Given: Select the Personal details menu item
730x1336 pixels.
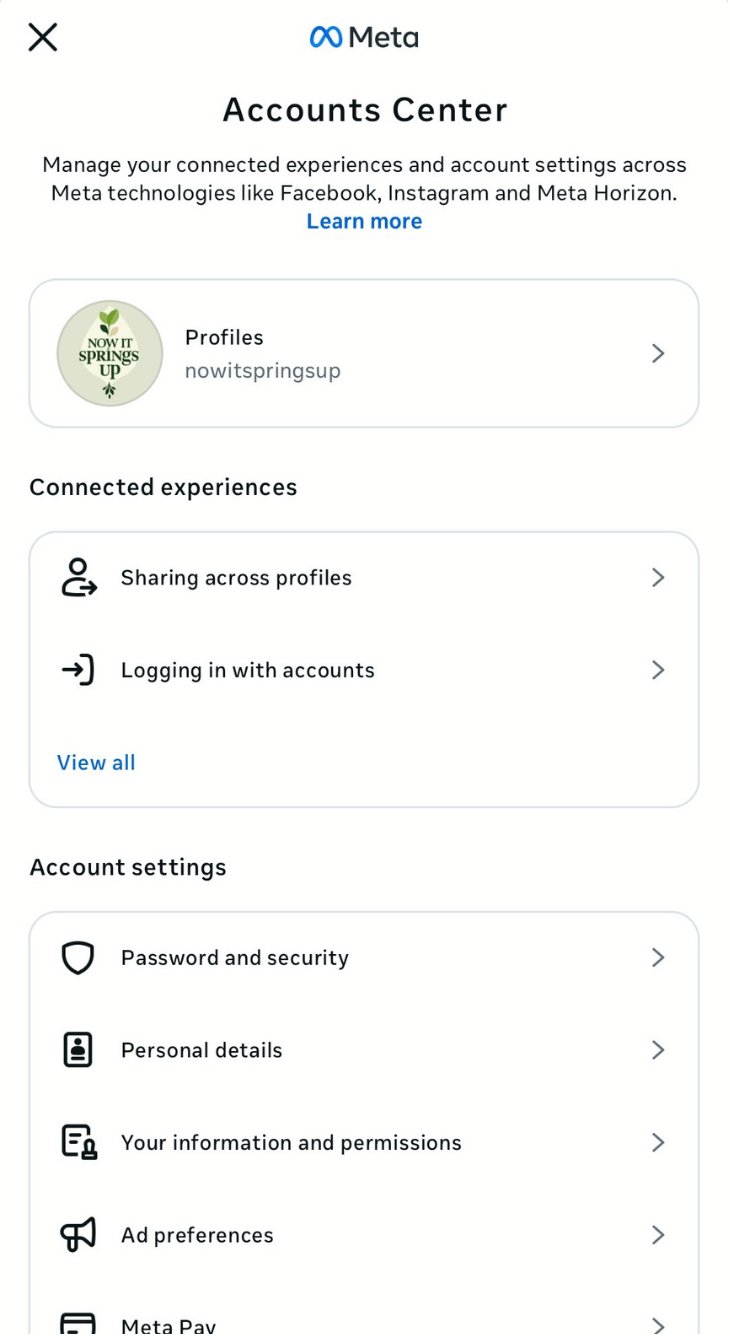Looking at the screenshot, I should click(202, 1050).
